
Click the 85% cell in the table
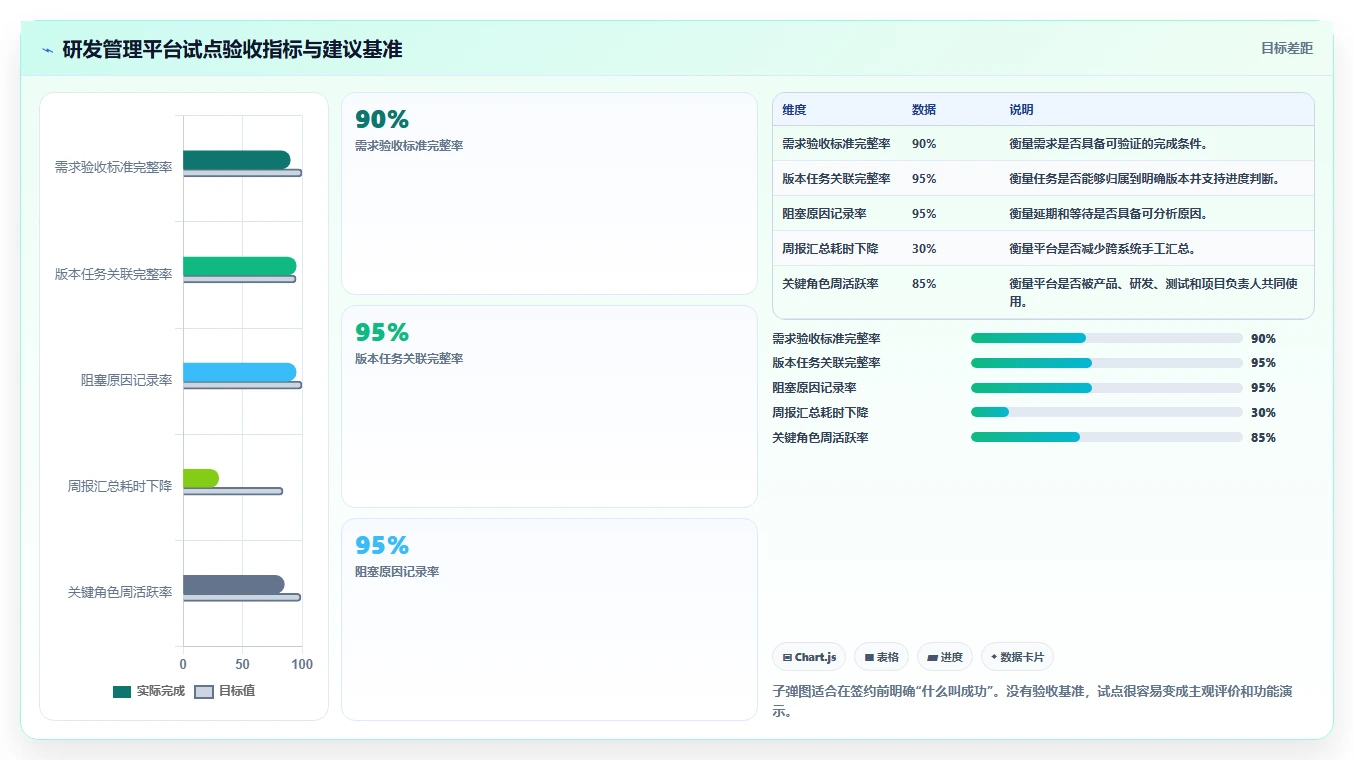(x=924, y=284)
